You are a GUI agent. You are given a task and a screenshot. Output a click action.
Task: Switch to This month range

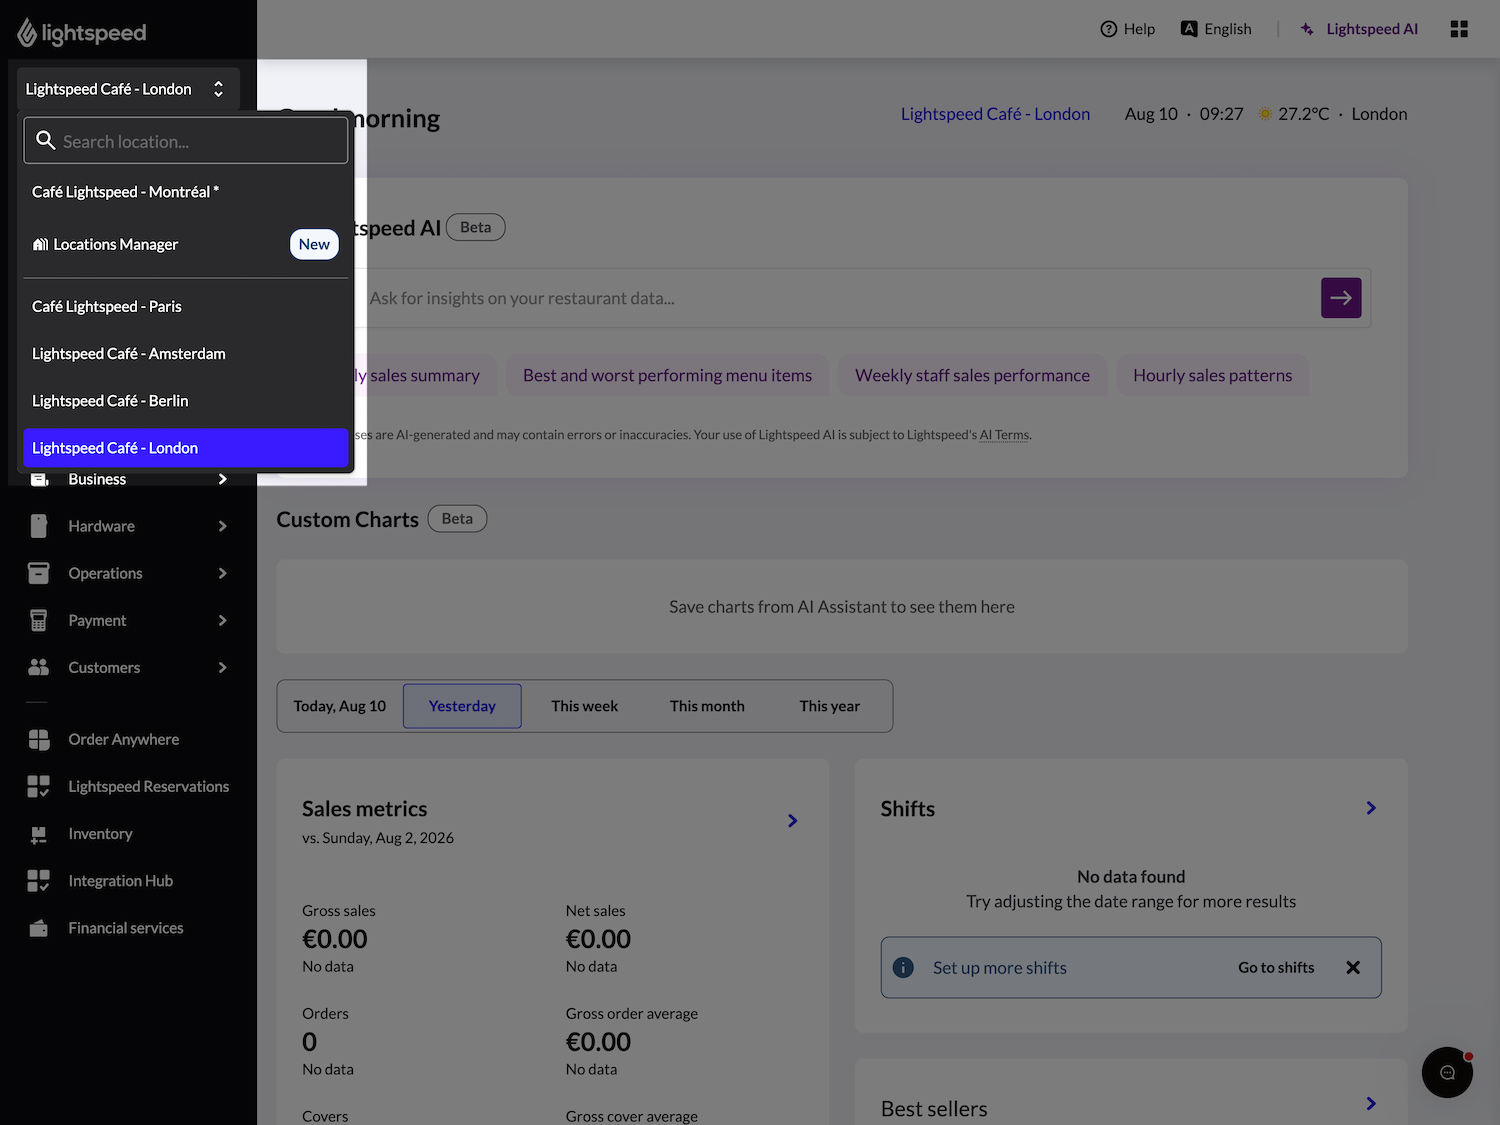[x=707, y=706]
